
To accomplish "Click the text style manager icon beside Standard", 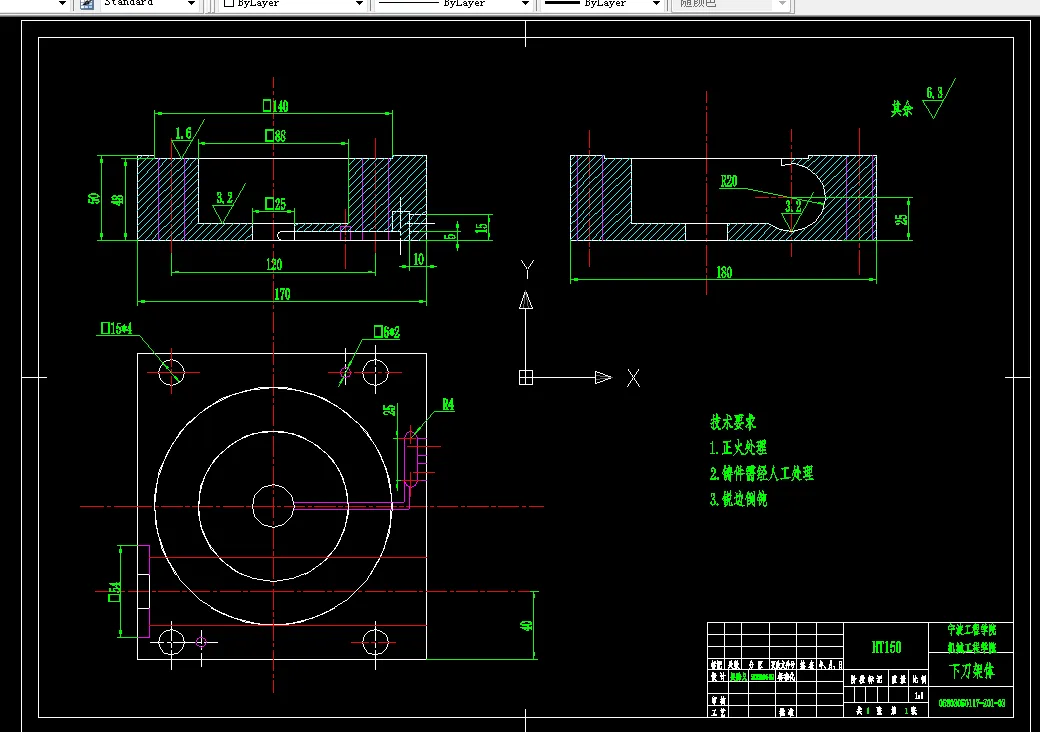I will click(x=87, y=4).
